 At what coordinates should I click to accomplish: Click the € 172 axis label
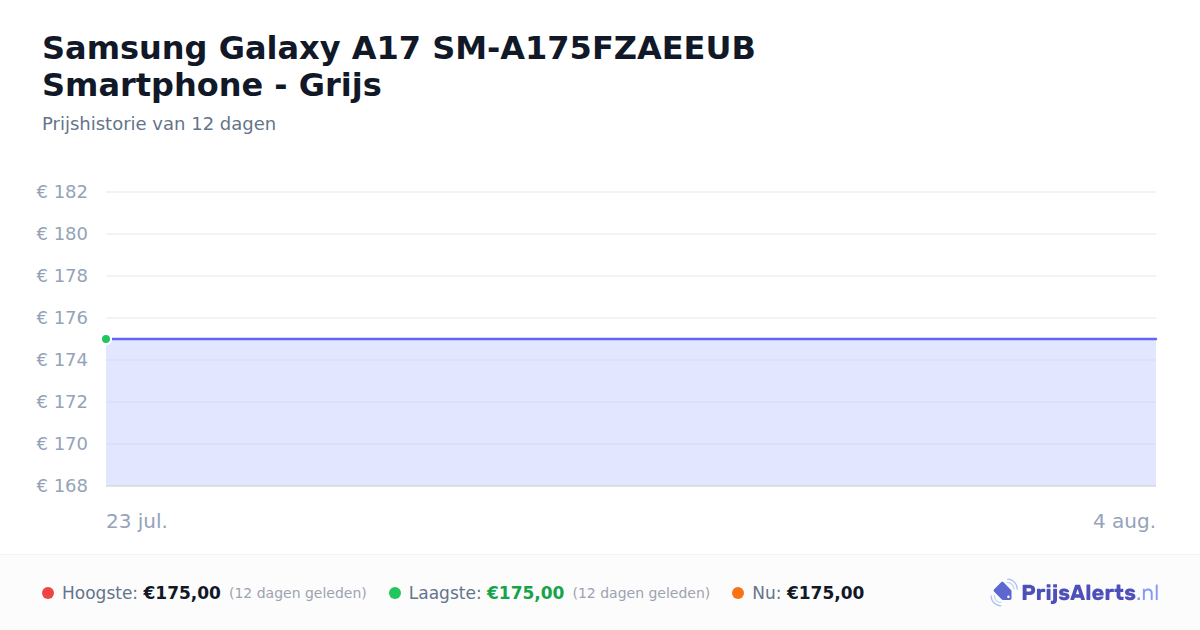62,402
